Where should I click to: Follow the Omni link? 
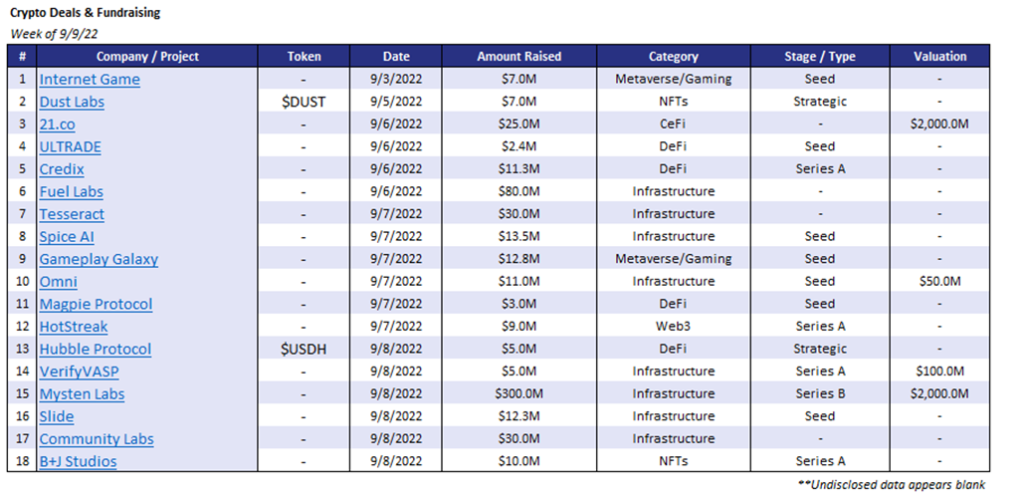[x=58, y=281]
